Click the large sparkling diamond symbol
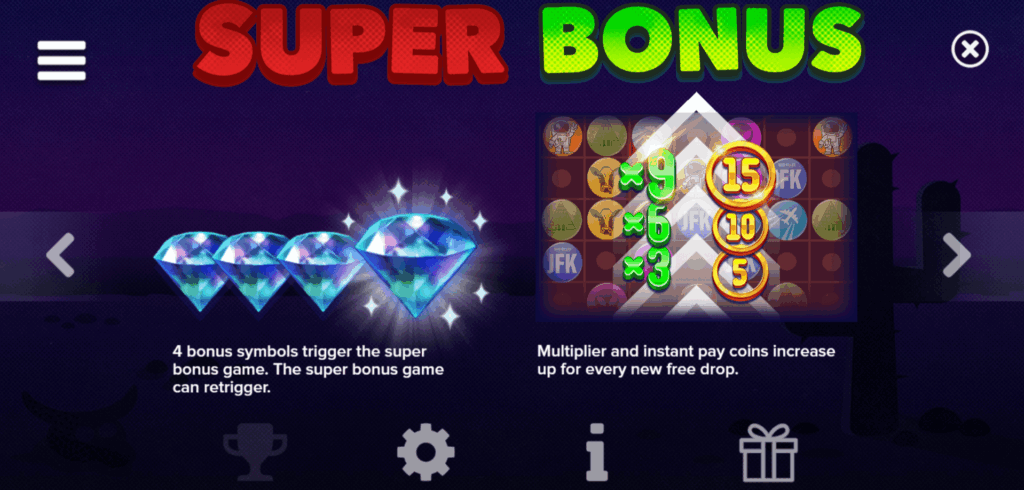The image size is (1024, 490). click(x=416, y=263)
